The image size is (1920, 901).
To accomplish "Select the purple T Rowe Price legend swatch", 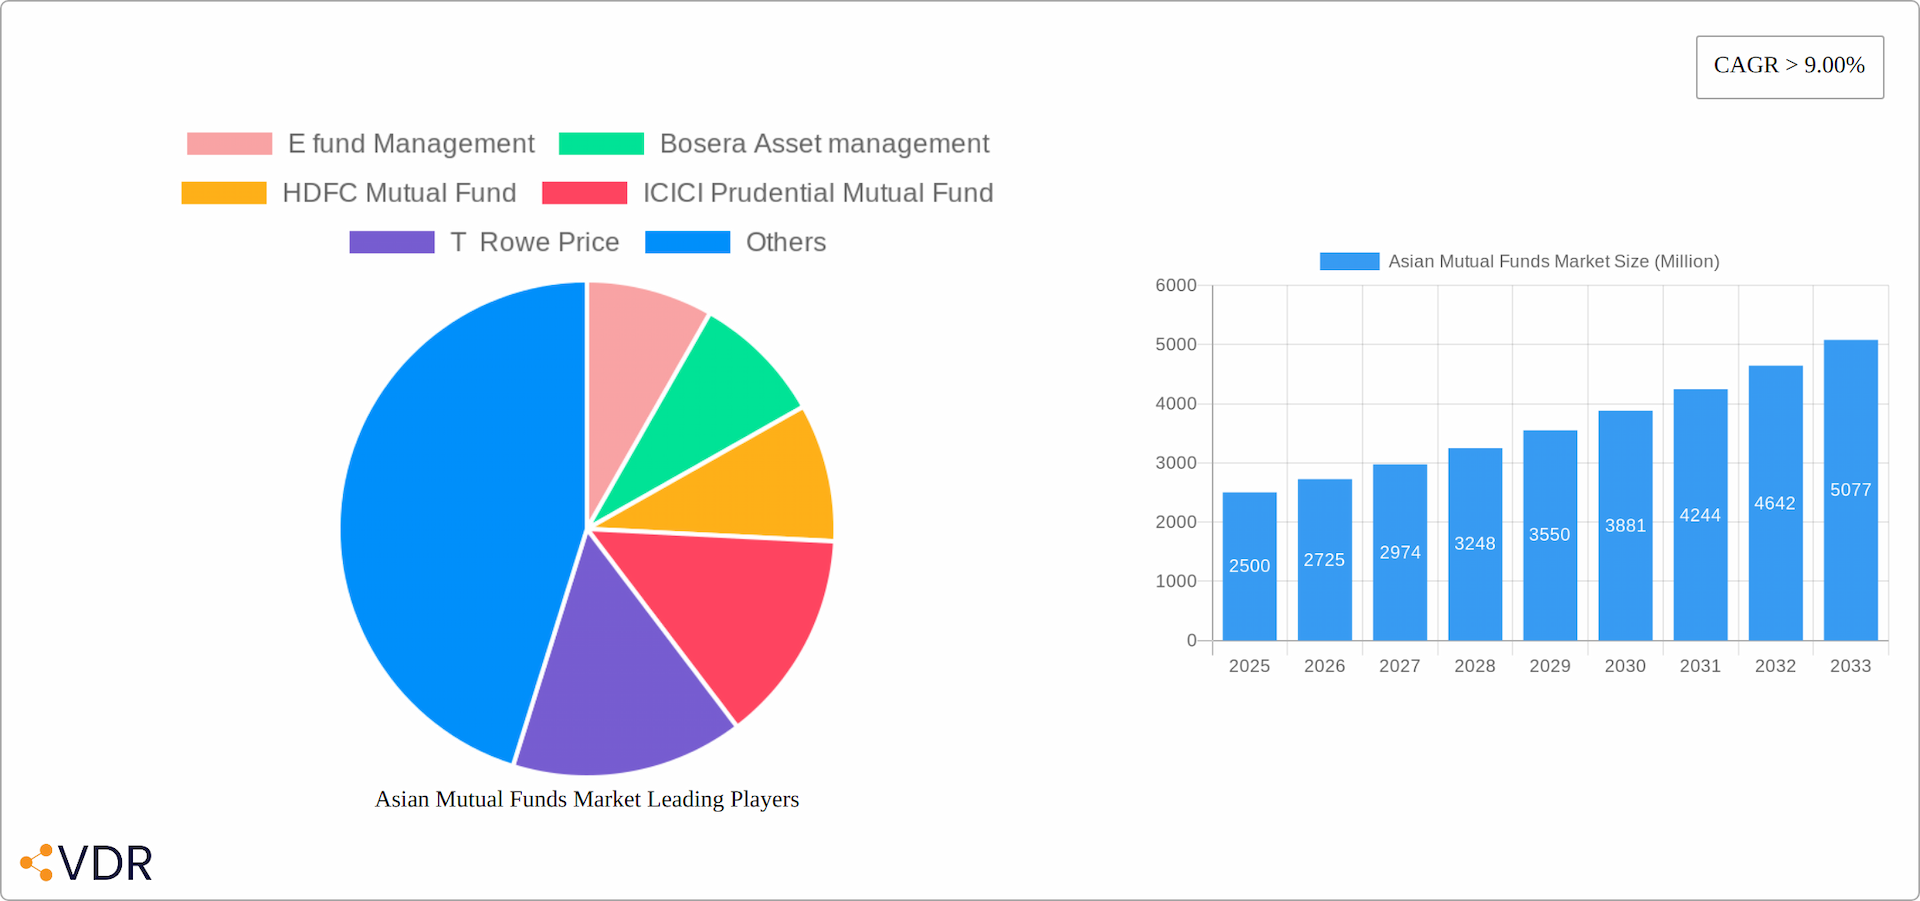I will (391, 241).
